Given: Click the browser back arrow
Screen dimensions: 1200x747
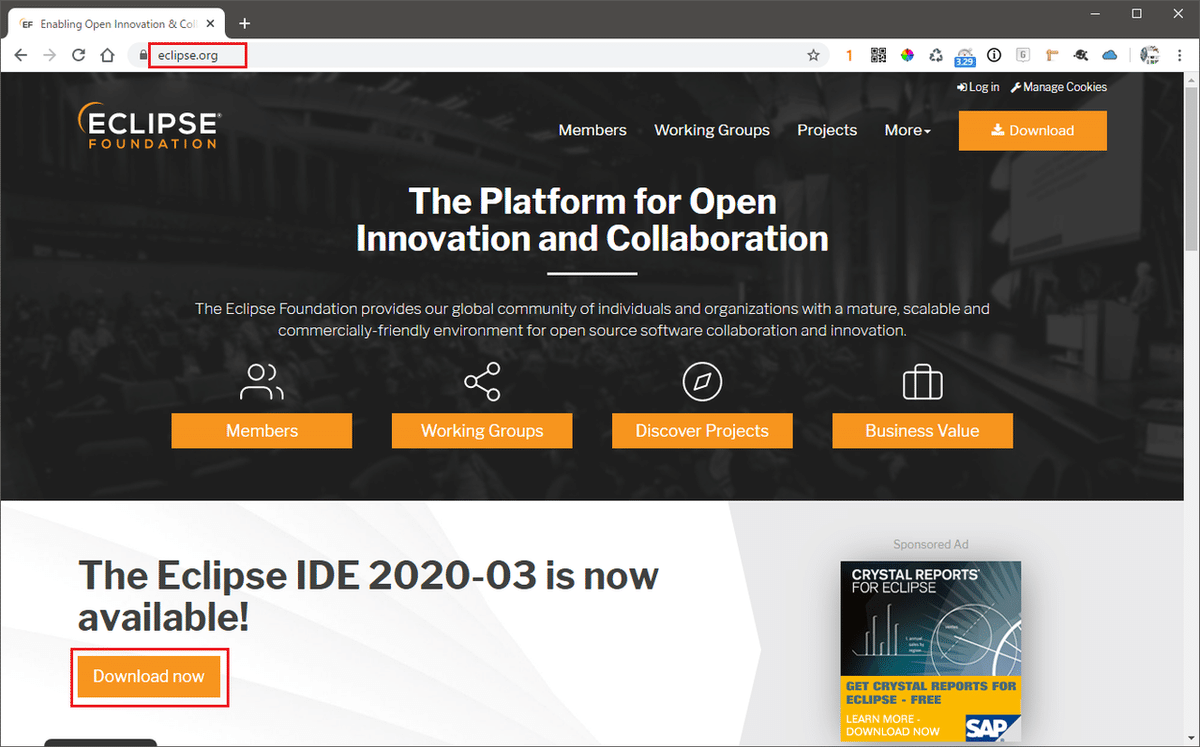Looking at the screenshot, I should click(21, 55).
